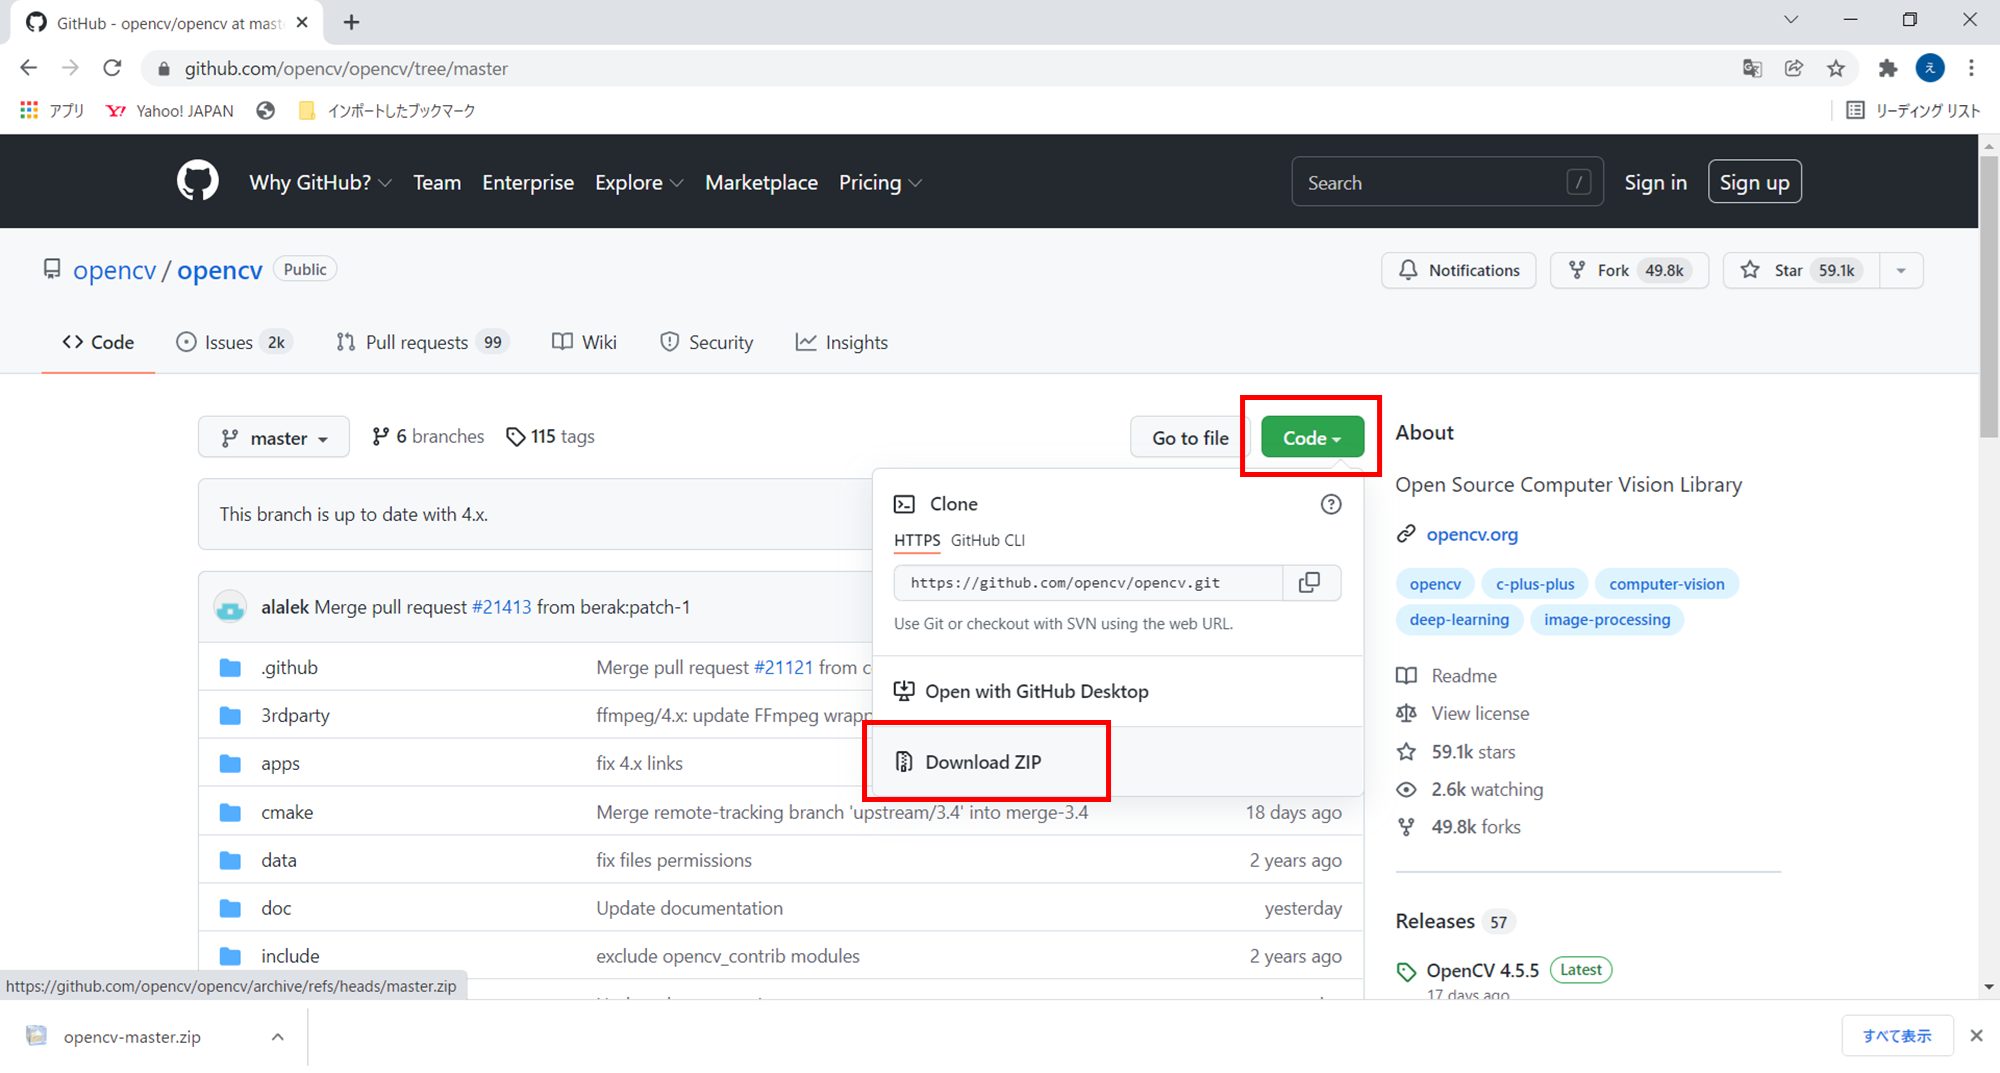This screenshot has height=1073, width=2000.
Task: Click the Sign up button
Action: pyautogui.click(x=1754, y=182)
